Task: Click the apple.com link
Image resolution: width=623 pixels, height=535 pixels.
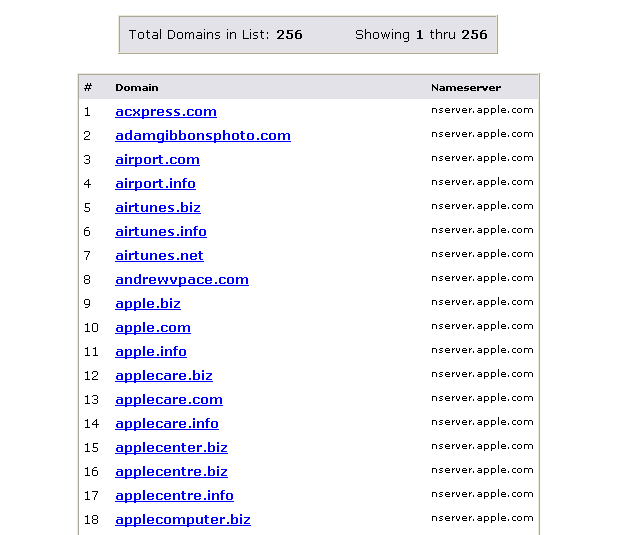Action: coord(152,328)
